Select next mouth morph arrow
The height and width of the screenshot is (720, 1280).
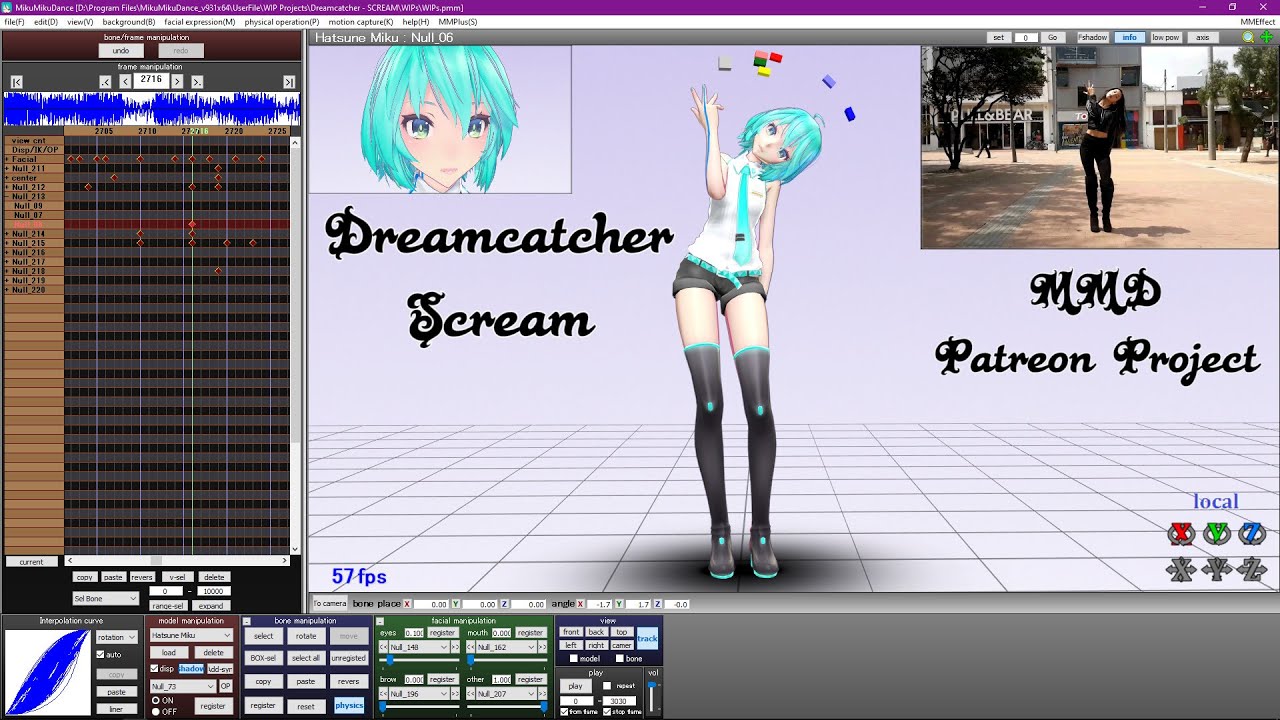[543, 647]
